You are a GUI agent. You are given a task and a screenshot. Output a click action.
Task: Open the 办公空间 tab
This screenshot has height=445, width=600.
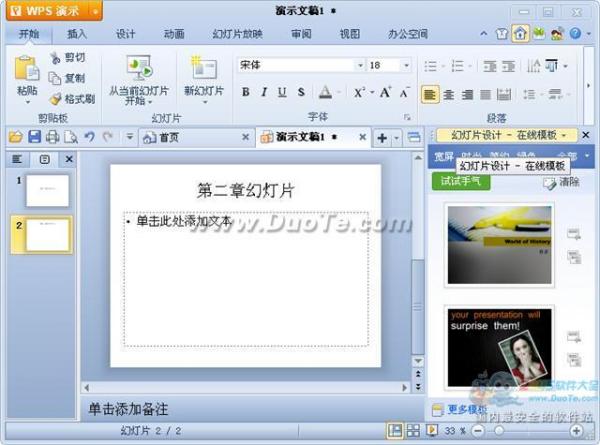(x=408, y=34)
